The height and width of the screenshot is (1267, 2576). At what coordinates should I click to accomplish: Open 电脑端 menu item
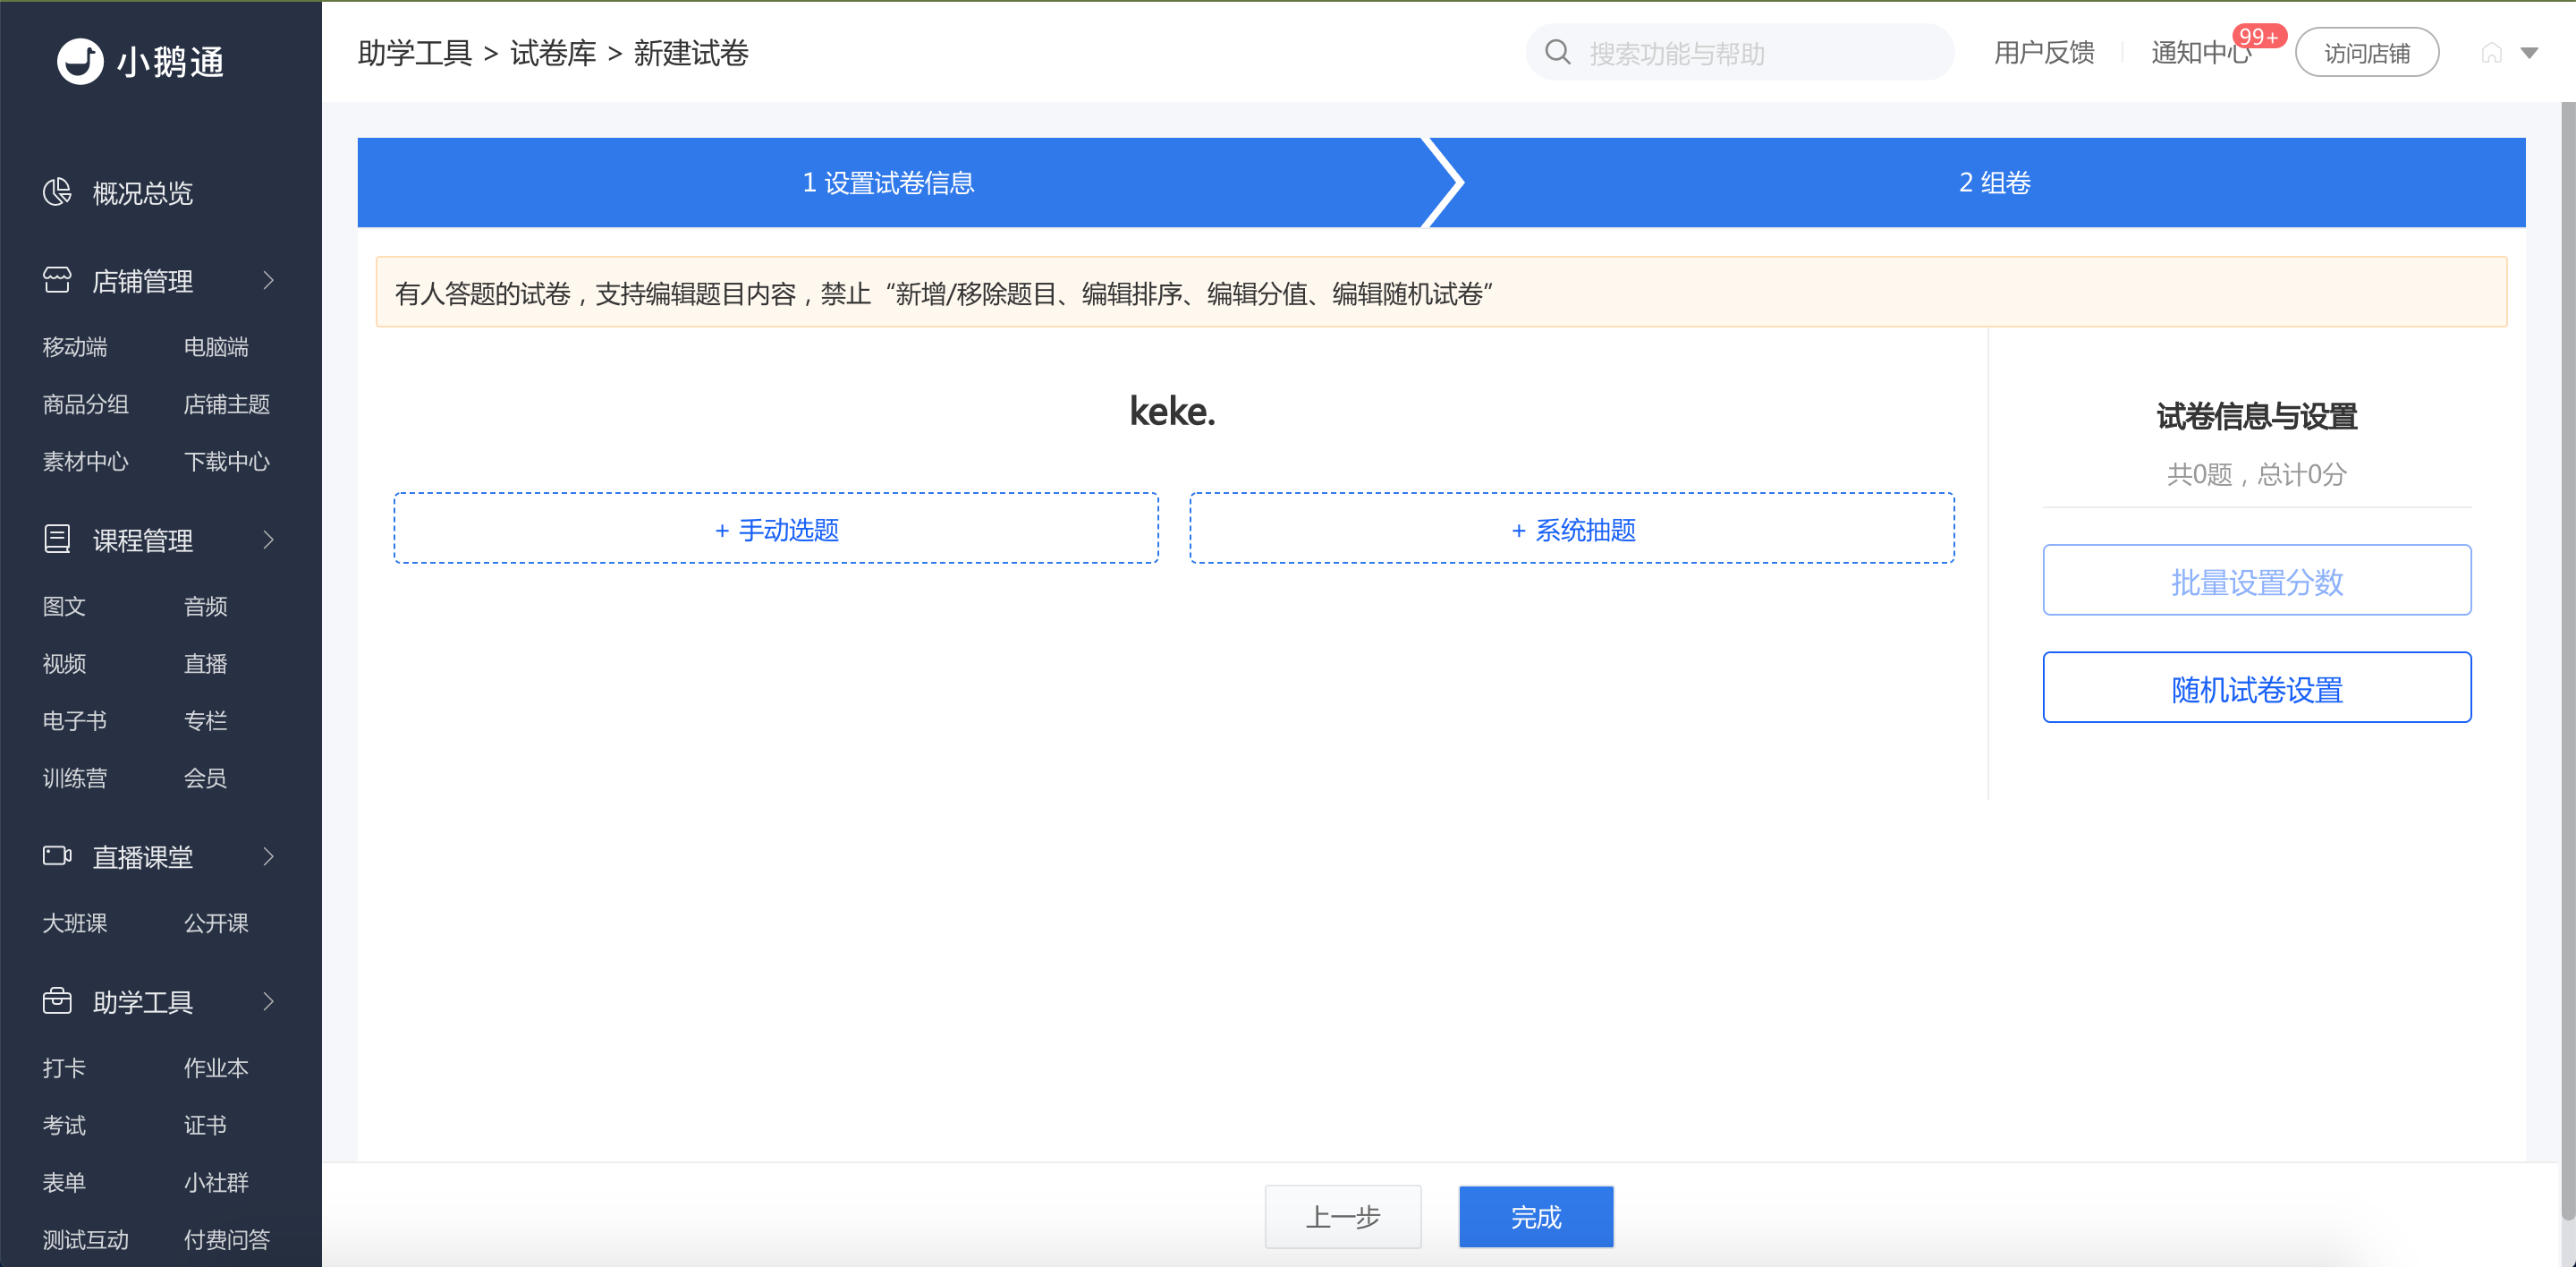(216, 347)
